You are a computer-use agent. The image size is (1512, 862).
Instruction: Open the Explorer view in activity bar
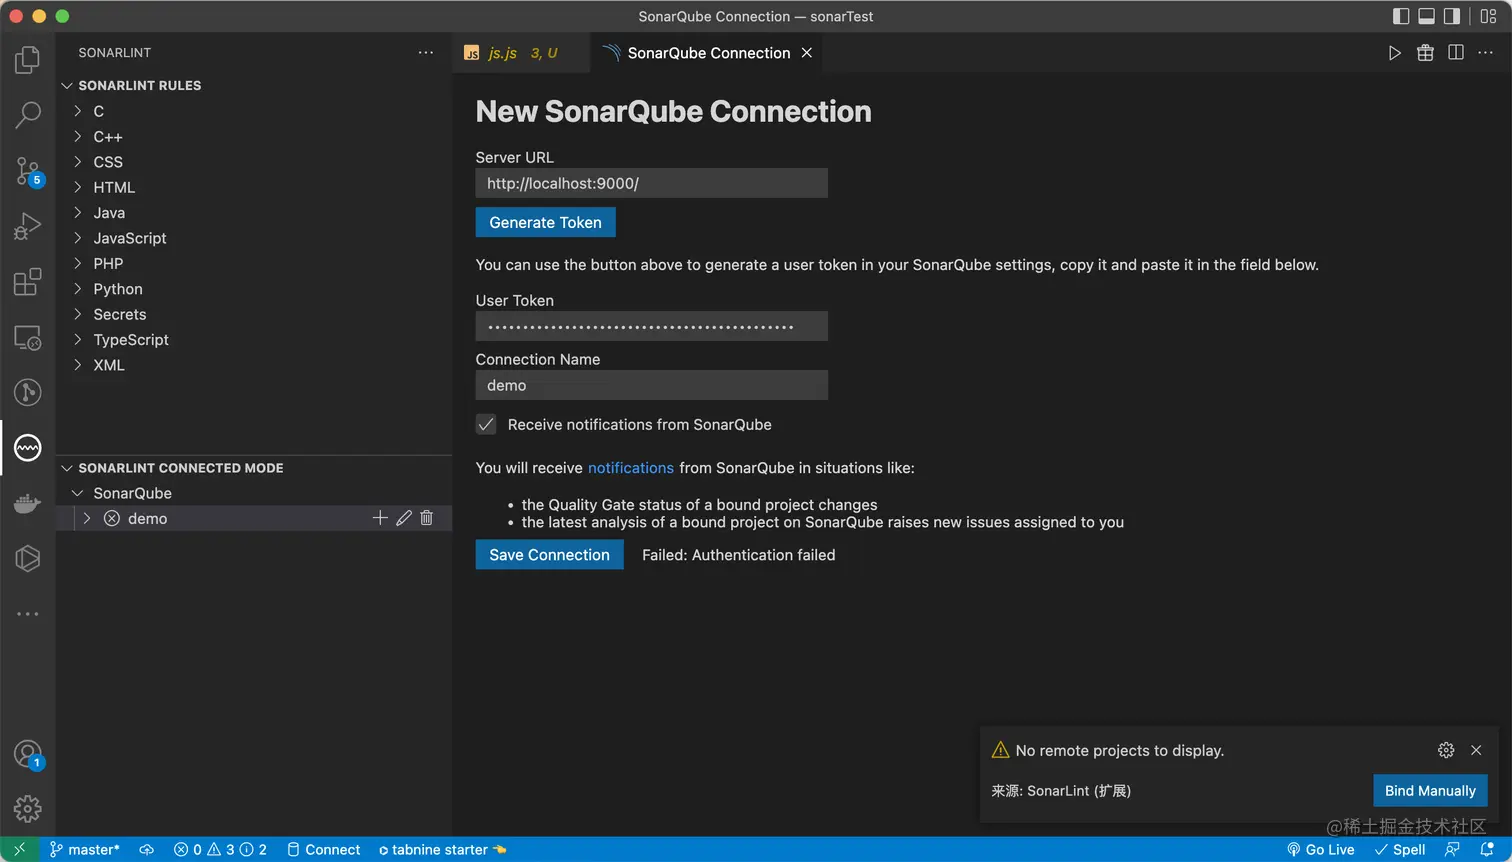coord(28,60)
